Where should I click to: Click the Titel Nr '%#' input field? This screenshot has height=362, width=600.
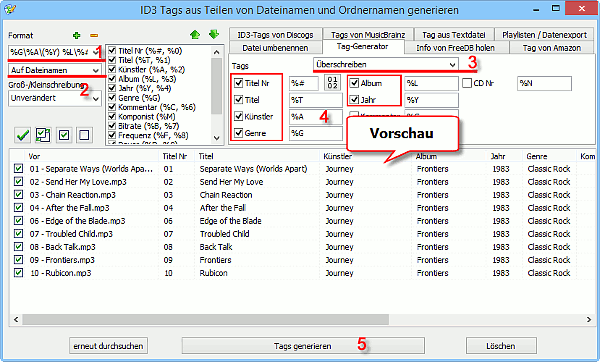click(303, 83)
